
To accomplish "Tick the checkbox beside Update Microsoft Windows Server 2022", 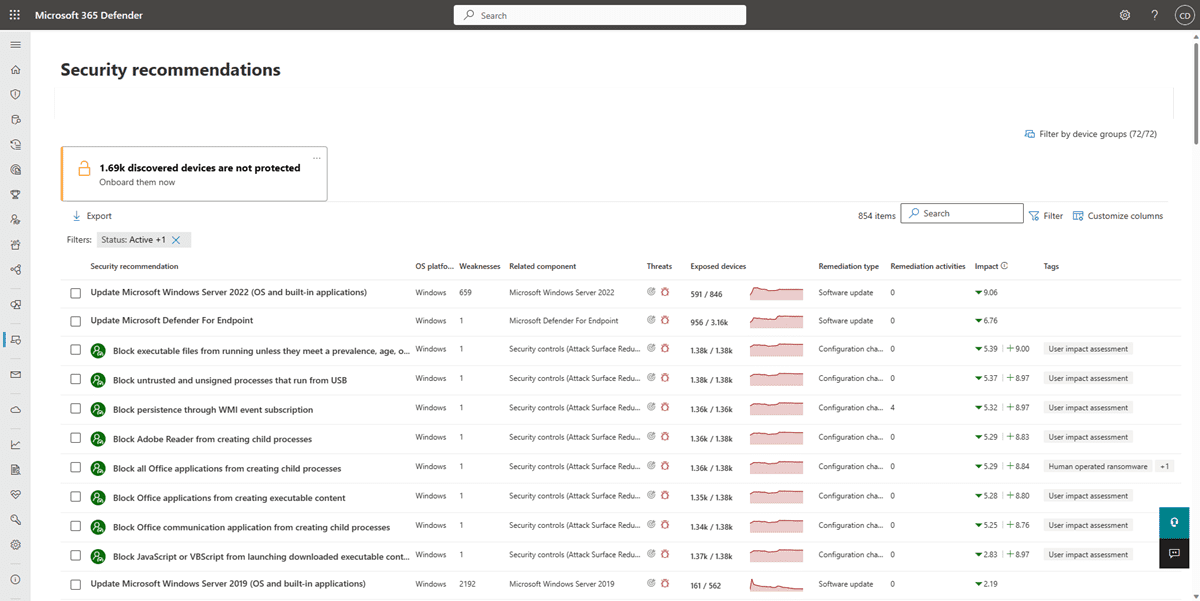I will click(75, 291).
